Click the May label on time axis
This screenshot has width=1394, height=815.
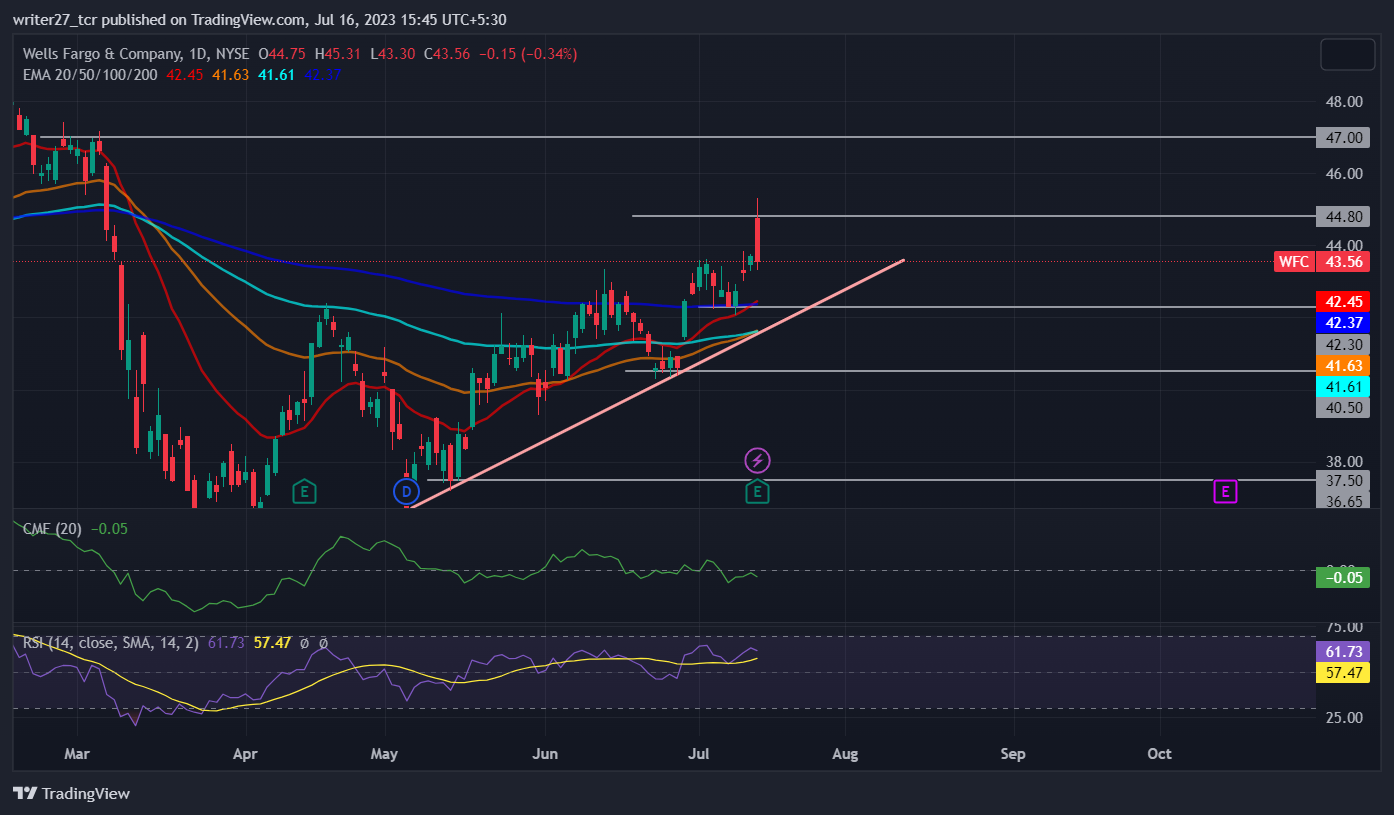tap(384, 753)
